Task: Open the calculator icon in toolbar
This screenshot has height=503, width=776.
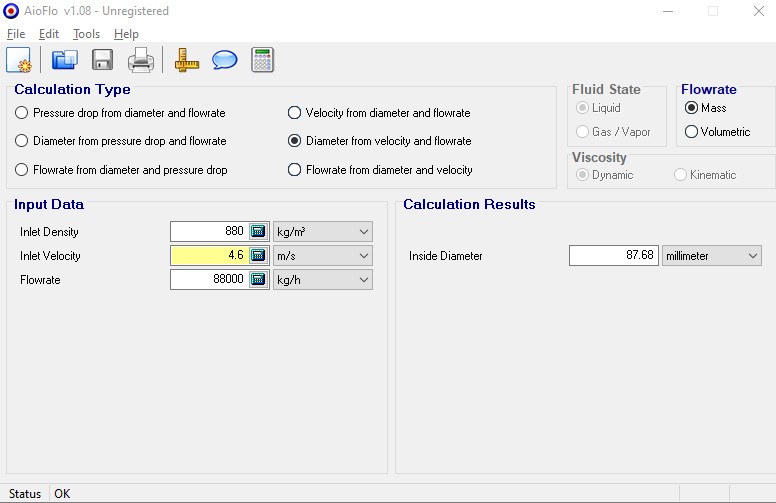Action: 263,60
